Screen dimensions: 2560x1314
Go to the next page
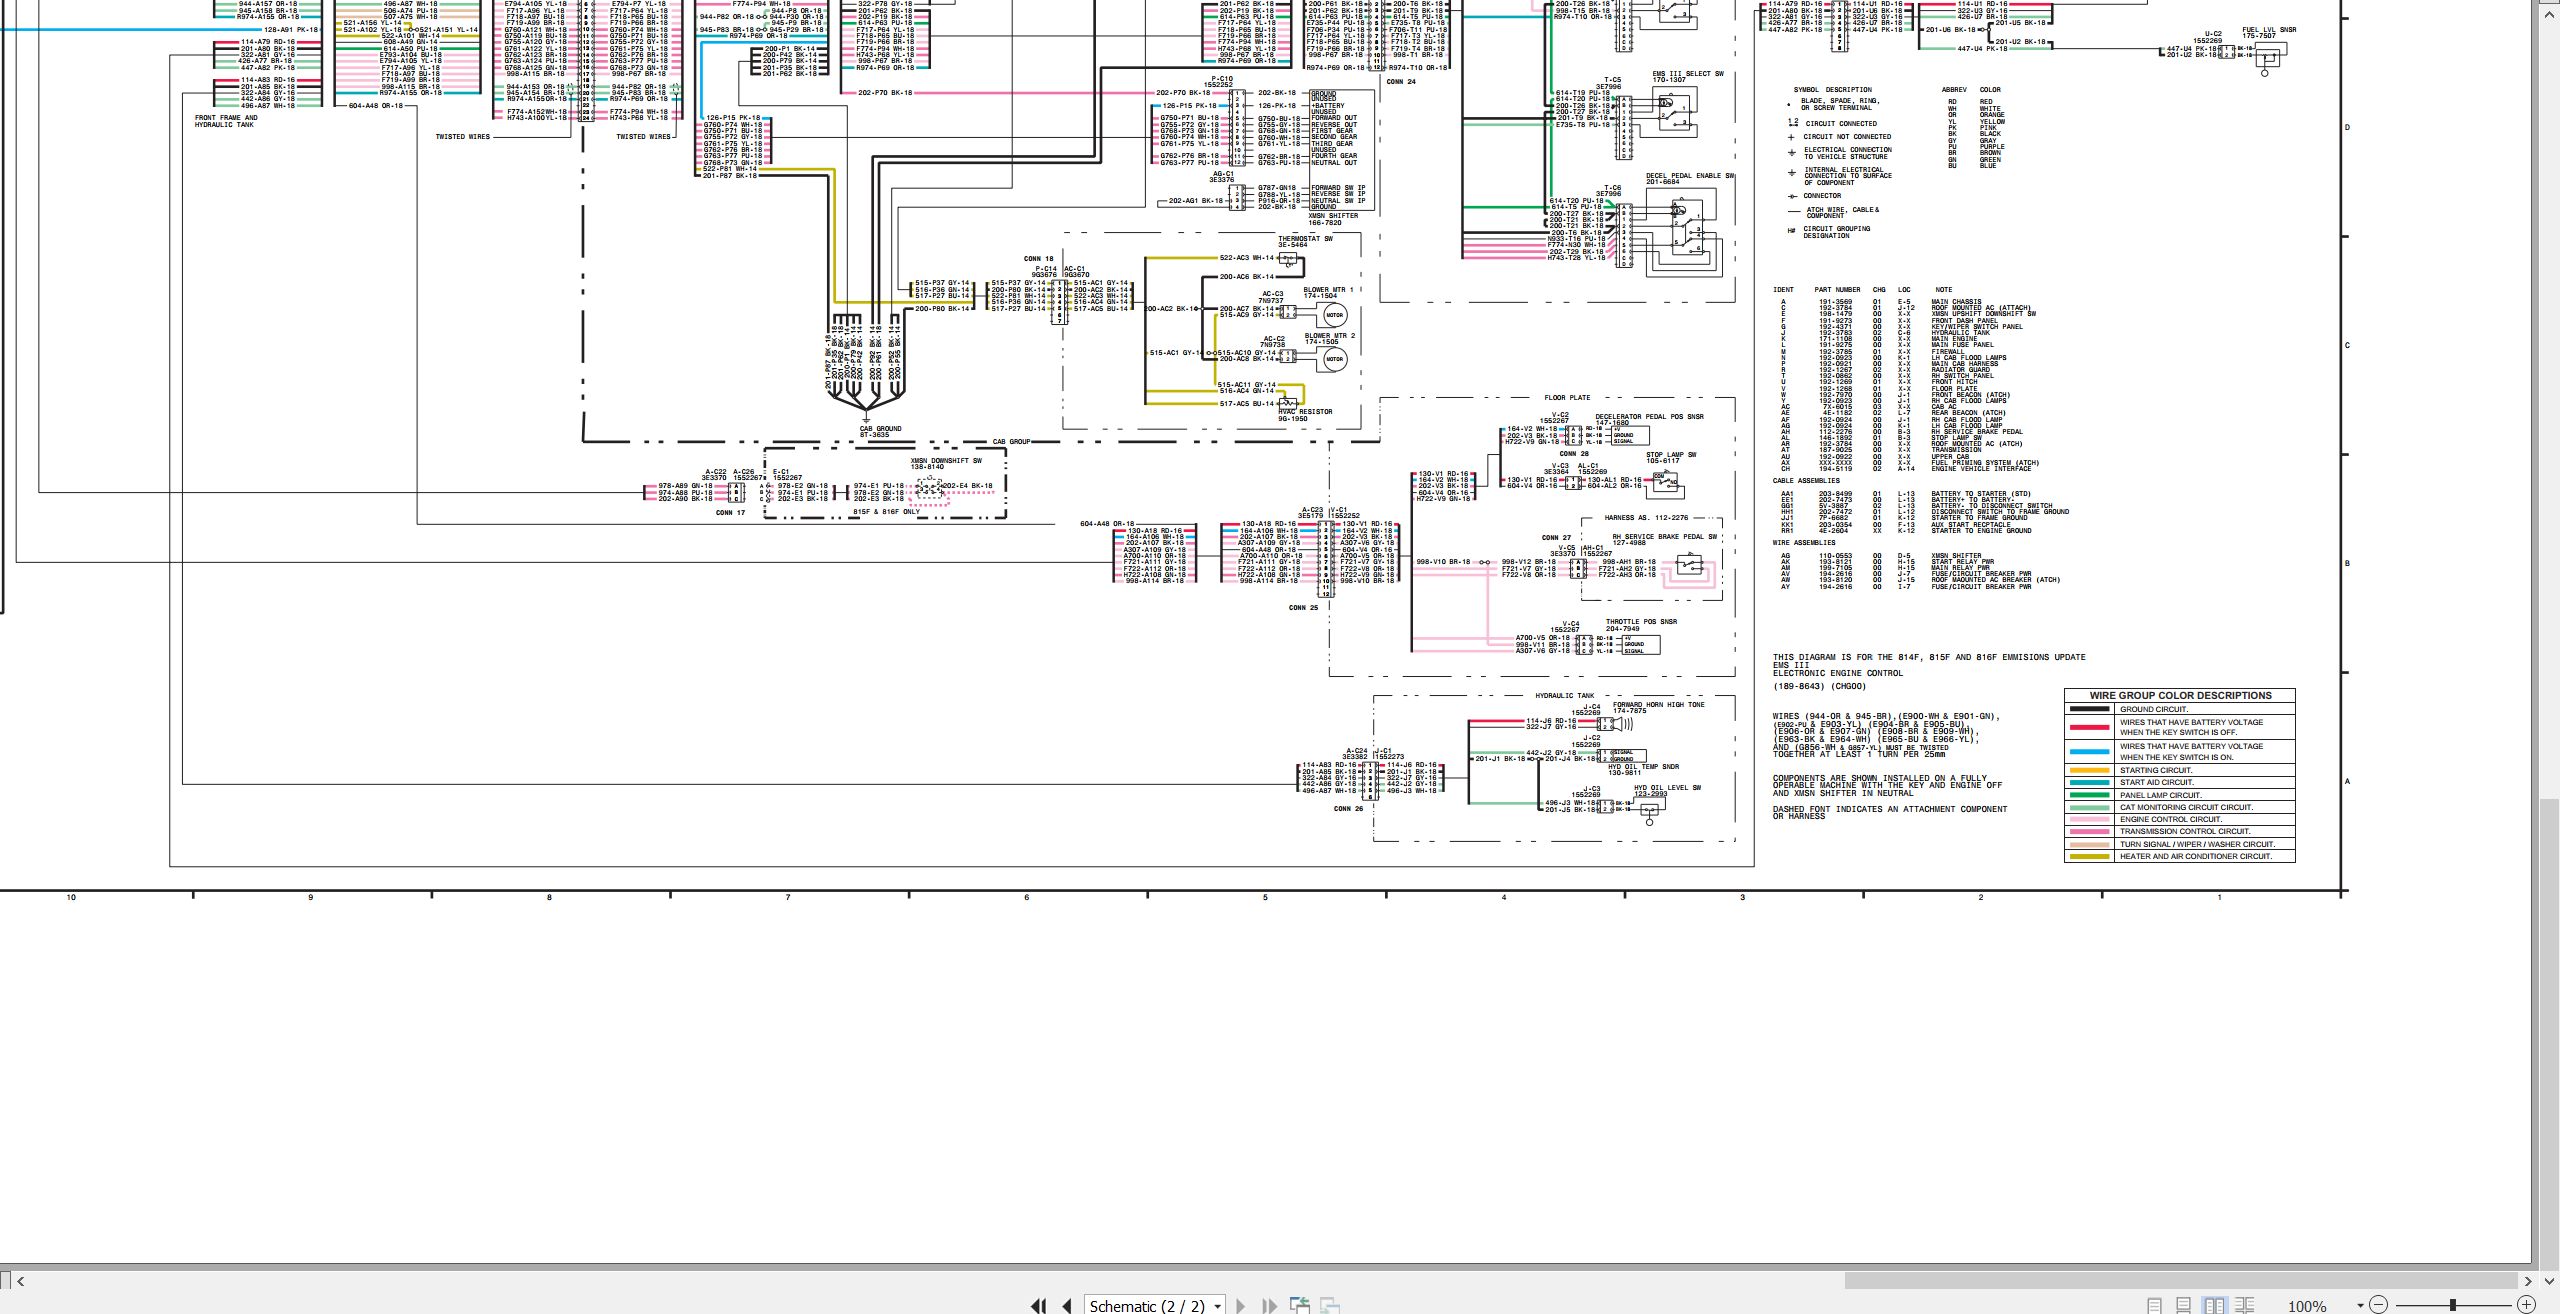coord(1241,1306)
